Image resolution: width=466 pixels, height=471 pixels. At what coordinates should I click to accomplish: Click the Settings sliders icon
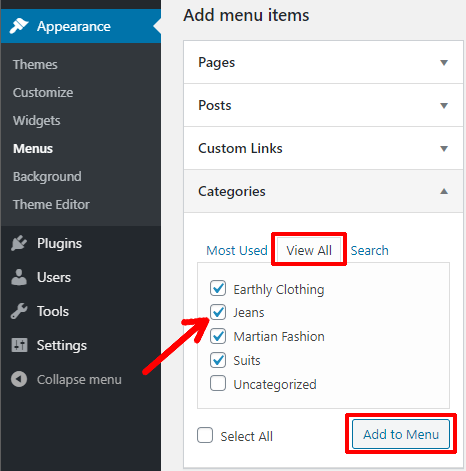click(19, 345)
